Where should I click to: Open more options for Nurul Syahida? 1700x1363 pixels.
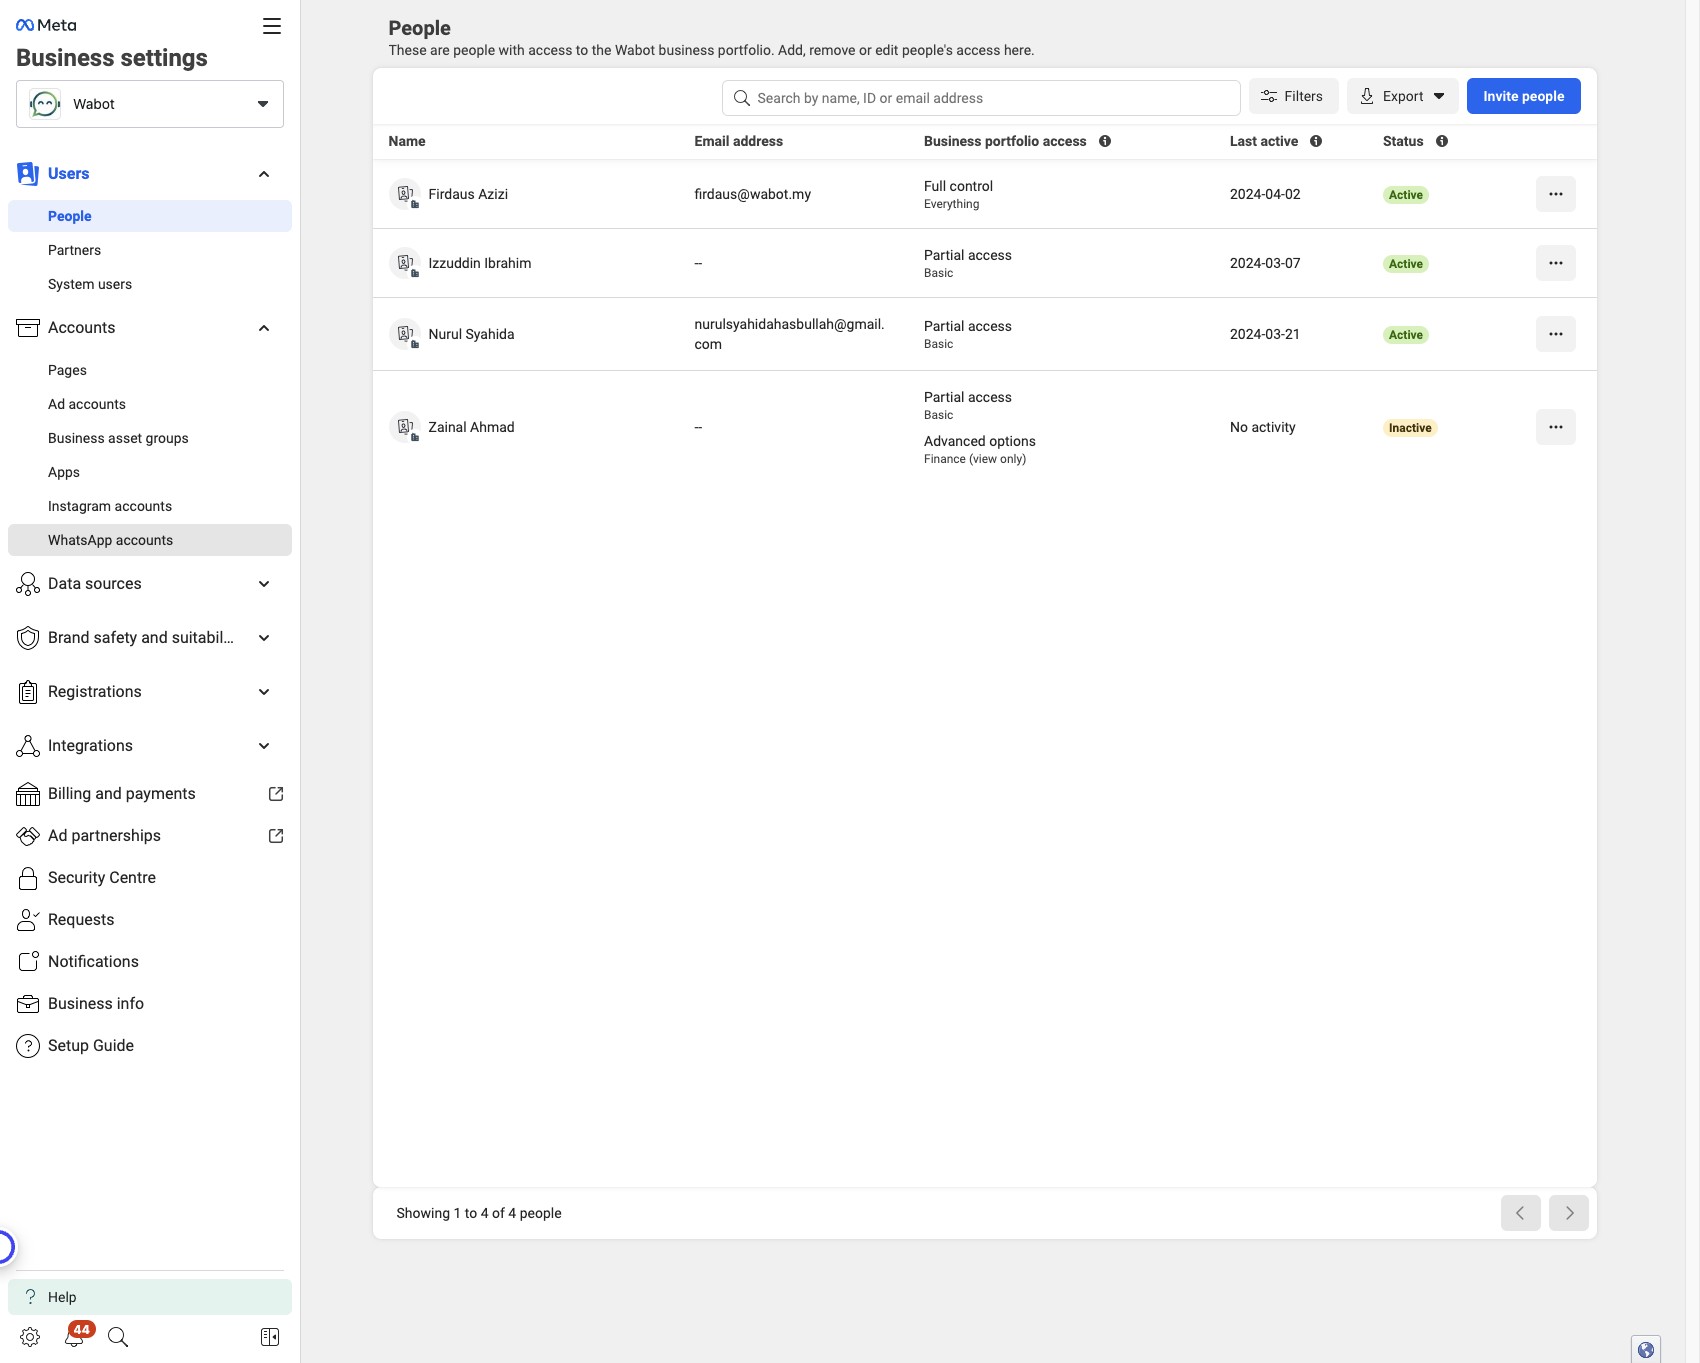1556,334
